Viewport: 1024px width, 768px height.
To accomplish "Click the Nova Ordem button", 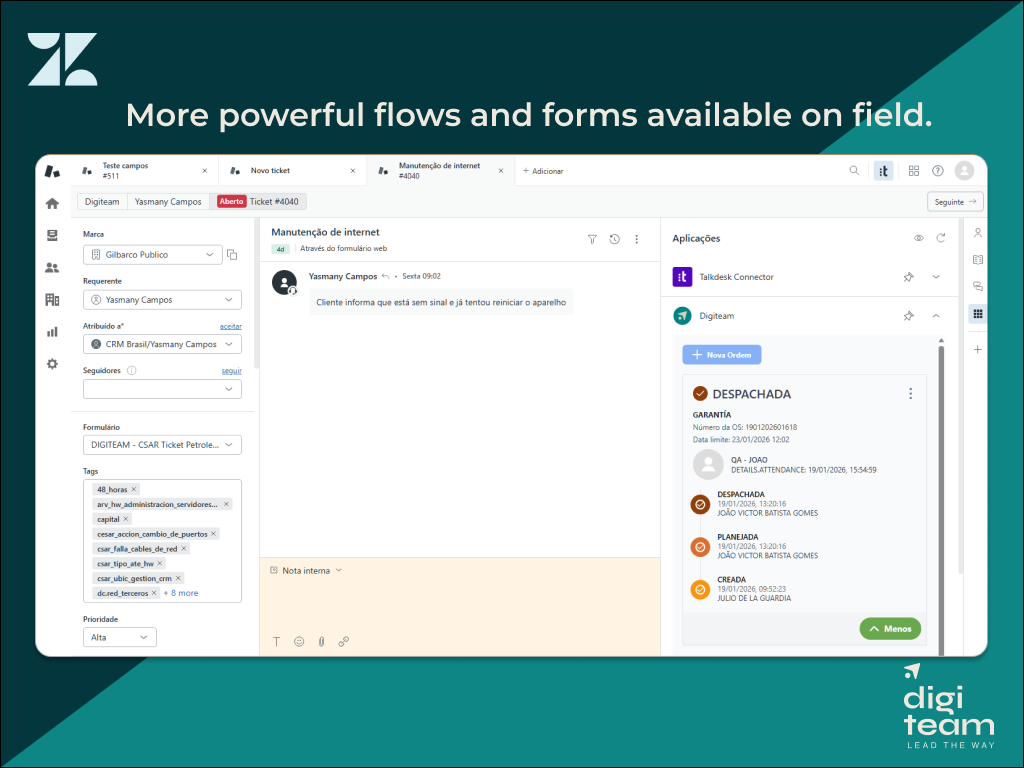I will click(x=722, y=355).
